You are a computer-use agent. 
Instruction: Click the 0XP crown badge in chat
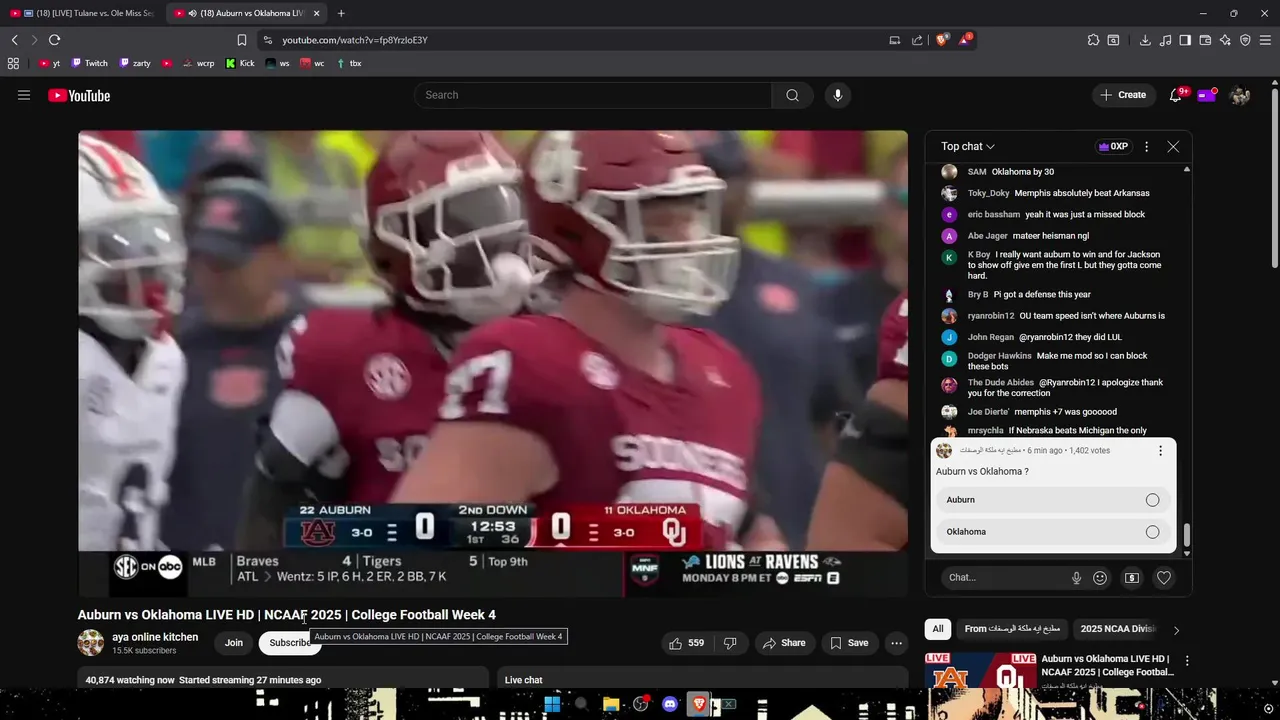coord(1113,146)
